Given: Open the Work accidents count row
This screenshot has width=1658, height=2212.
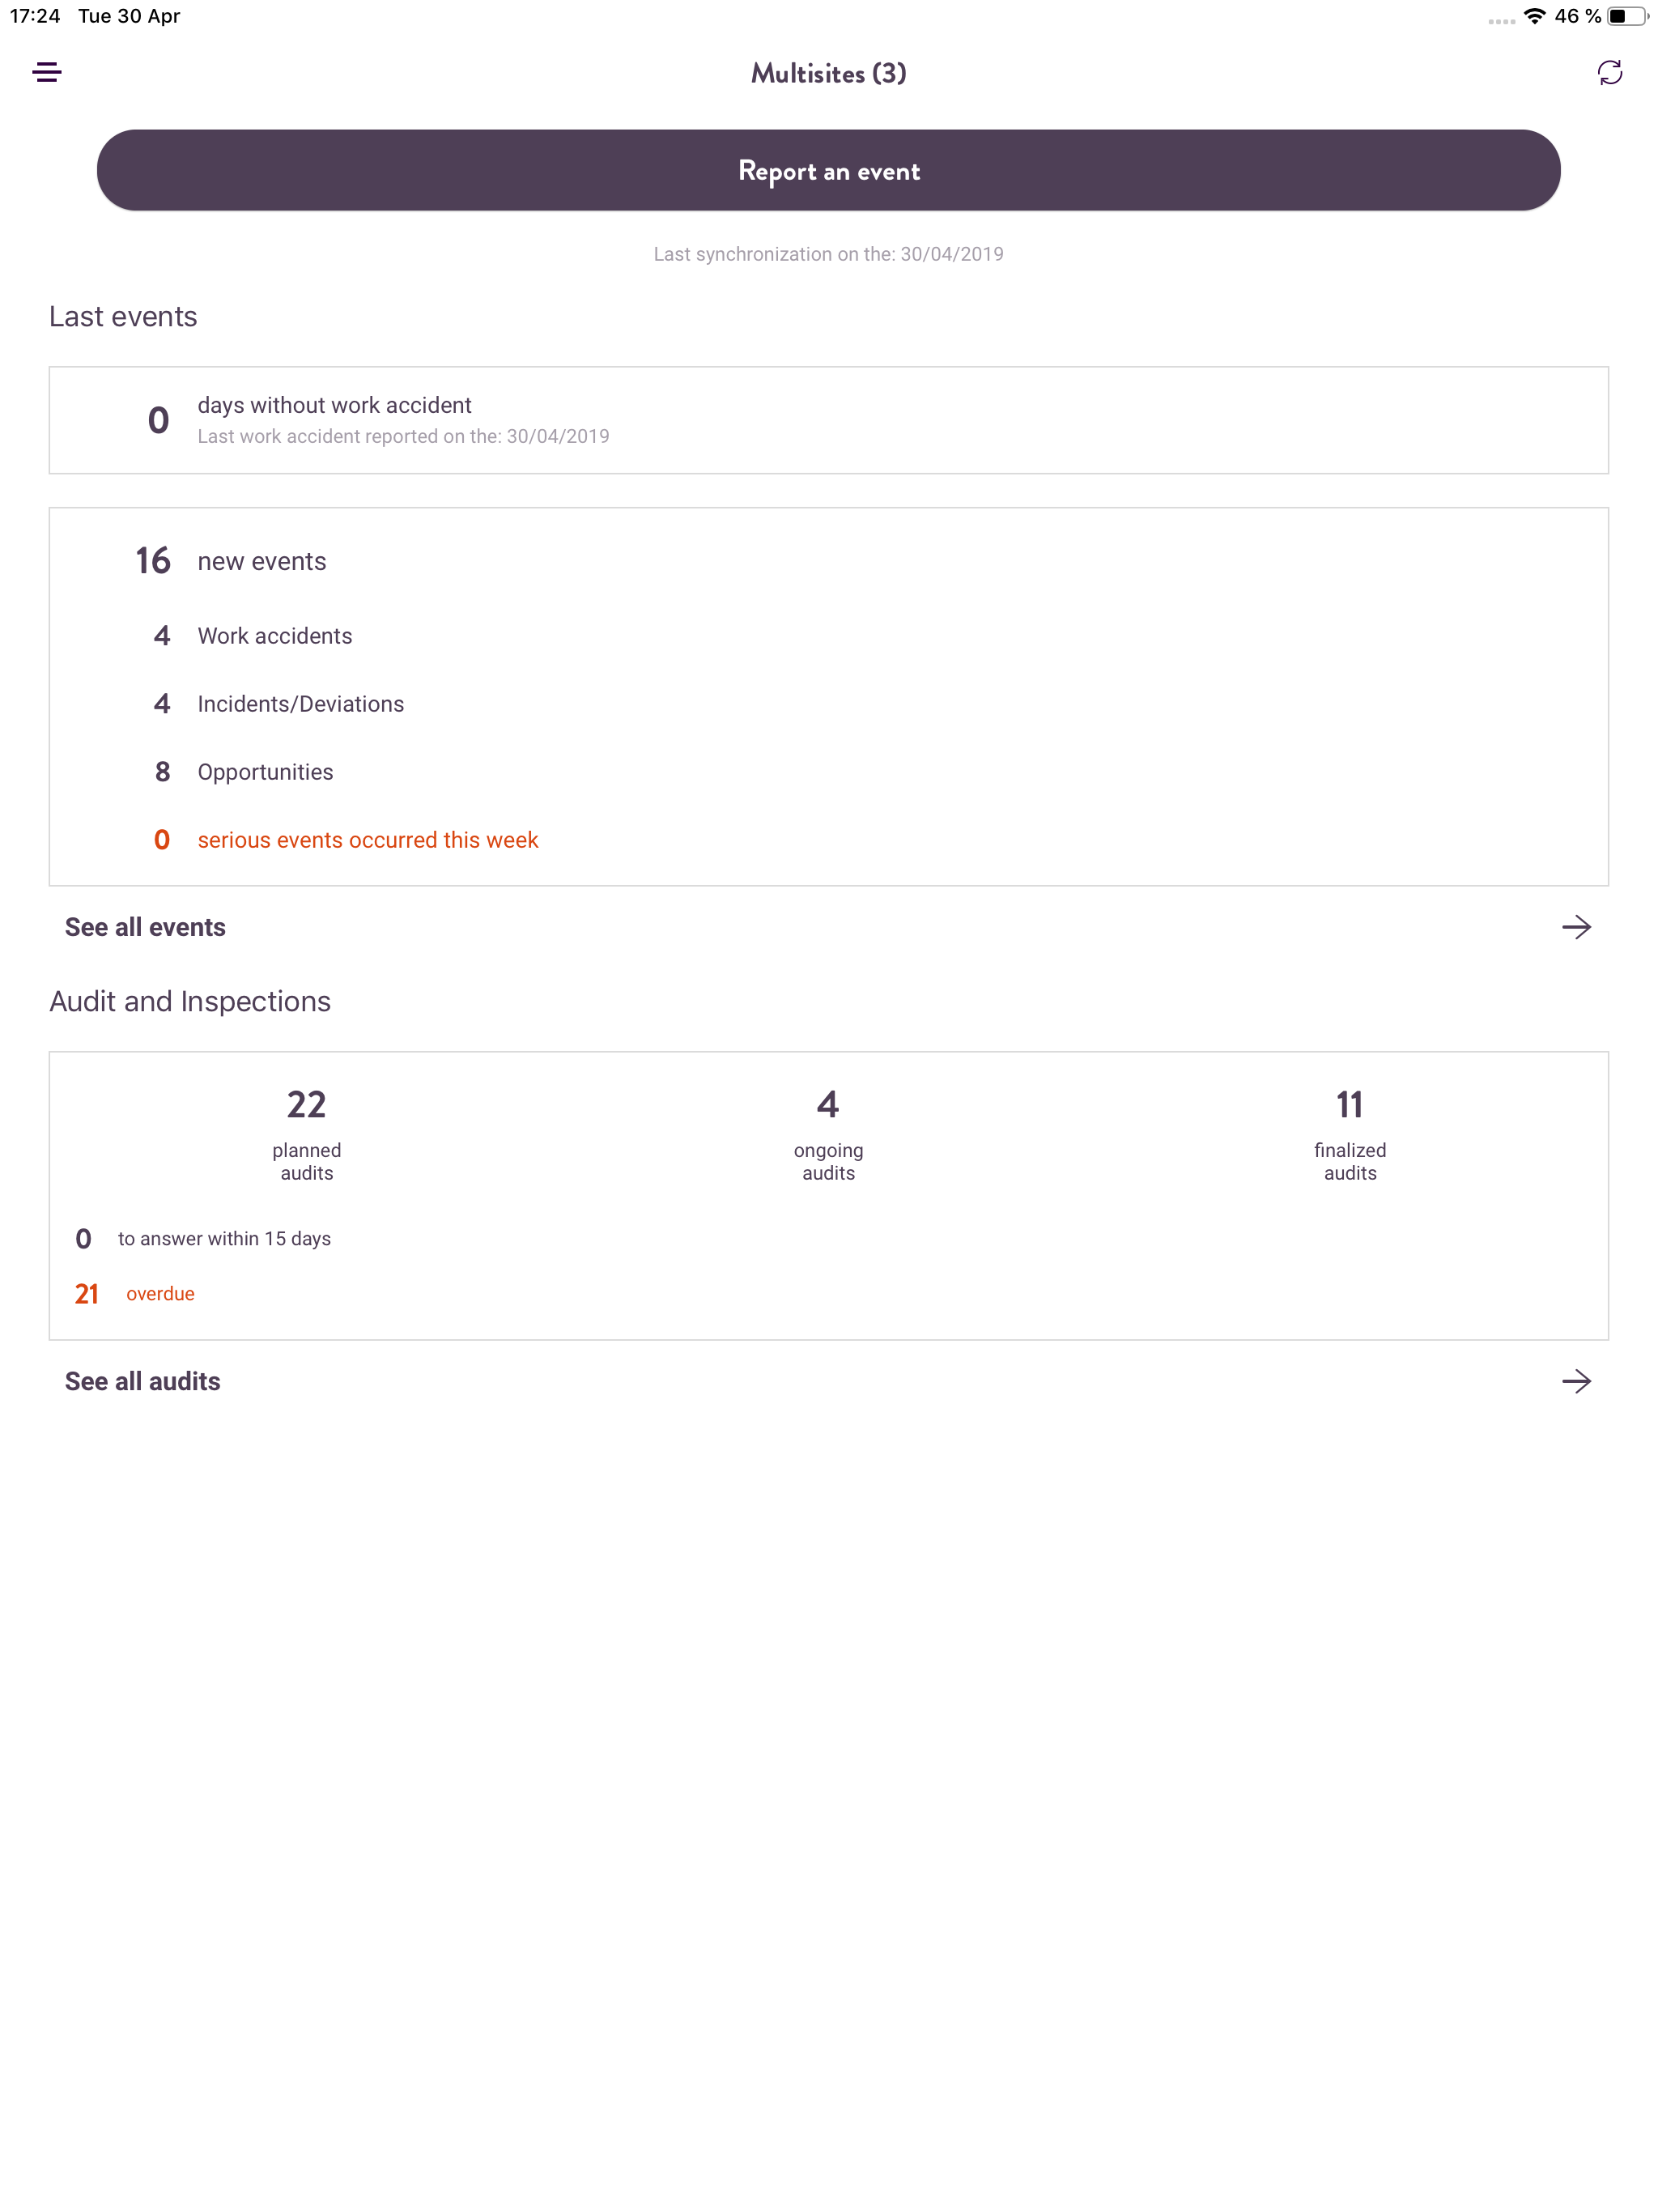Looking at the screenshot, I should [253, 636].
